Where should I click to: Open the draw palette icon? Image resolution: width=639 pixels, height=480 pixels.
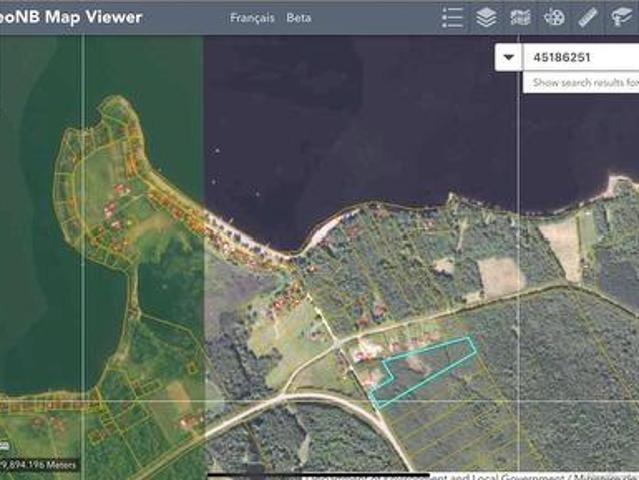(554, 18)
